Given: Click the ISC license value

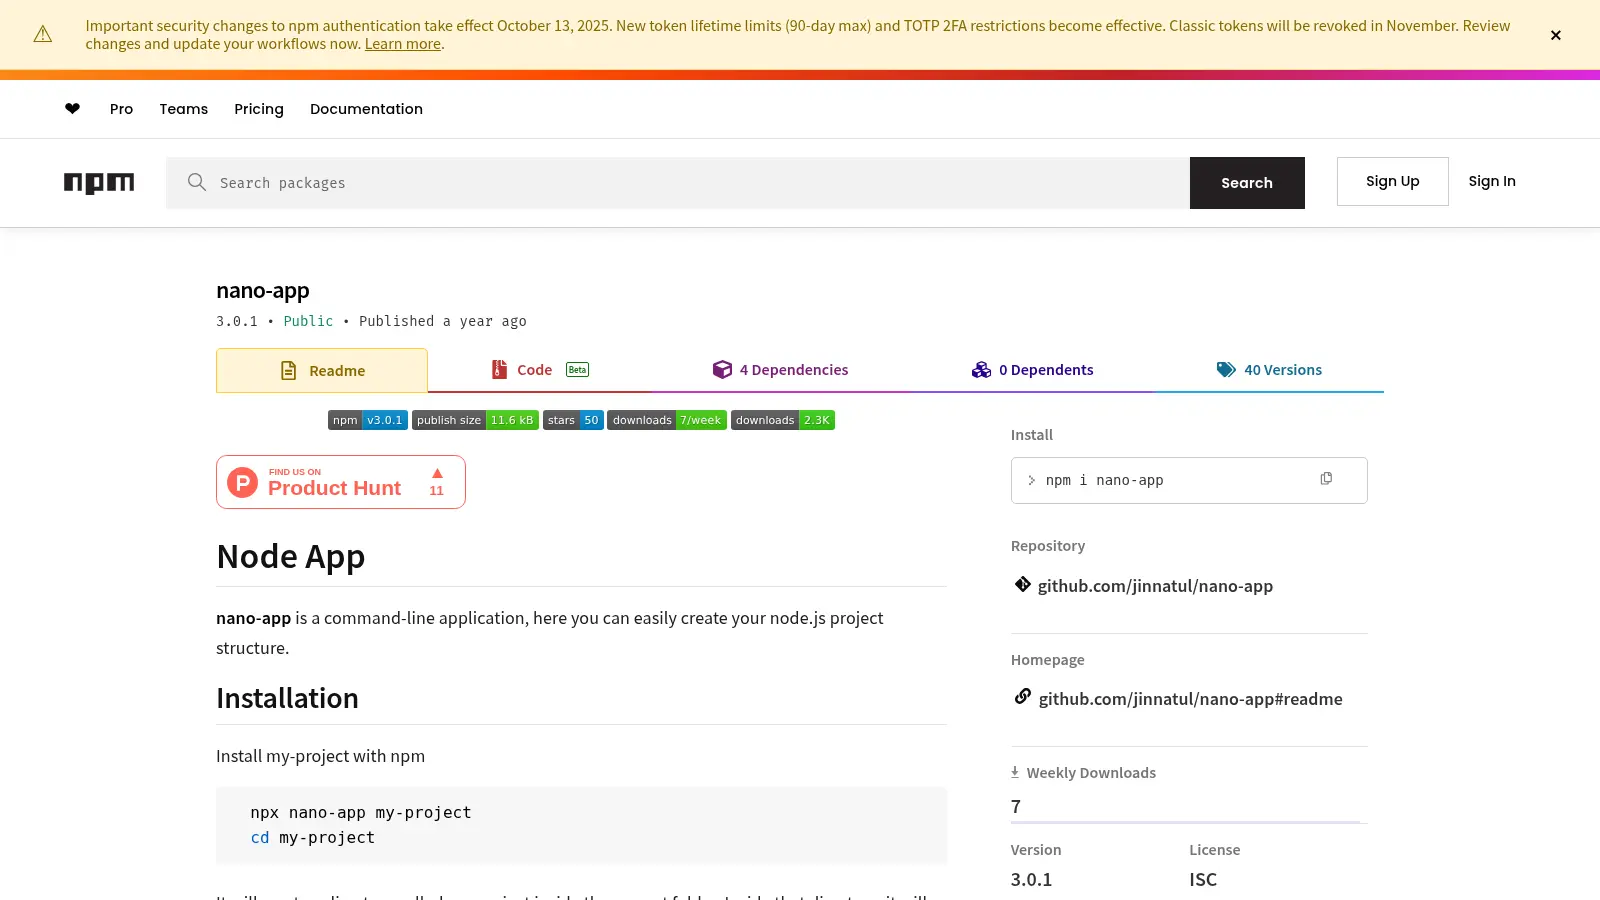Looking at the screenshot, I should click(x=1203, y=880).
